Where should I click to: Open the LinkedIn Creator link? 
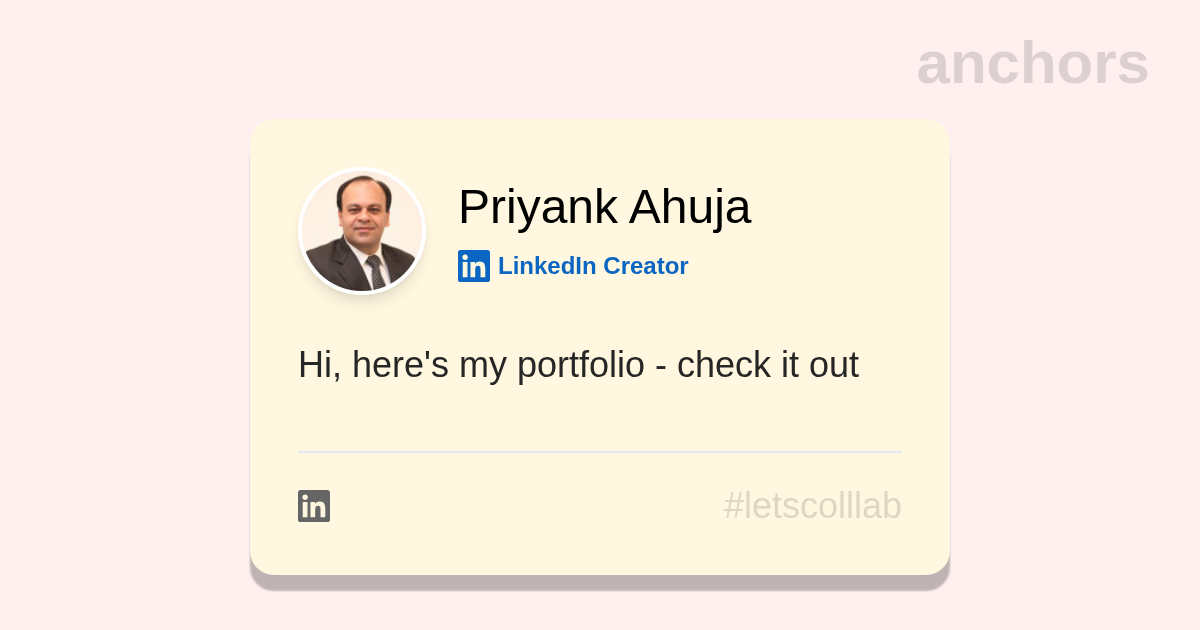coord(592,266)
